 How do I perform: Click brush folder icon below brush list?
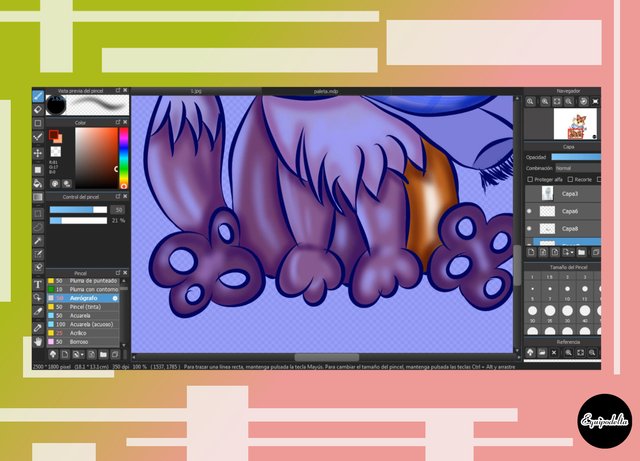[x=103, y=354]
